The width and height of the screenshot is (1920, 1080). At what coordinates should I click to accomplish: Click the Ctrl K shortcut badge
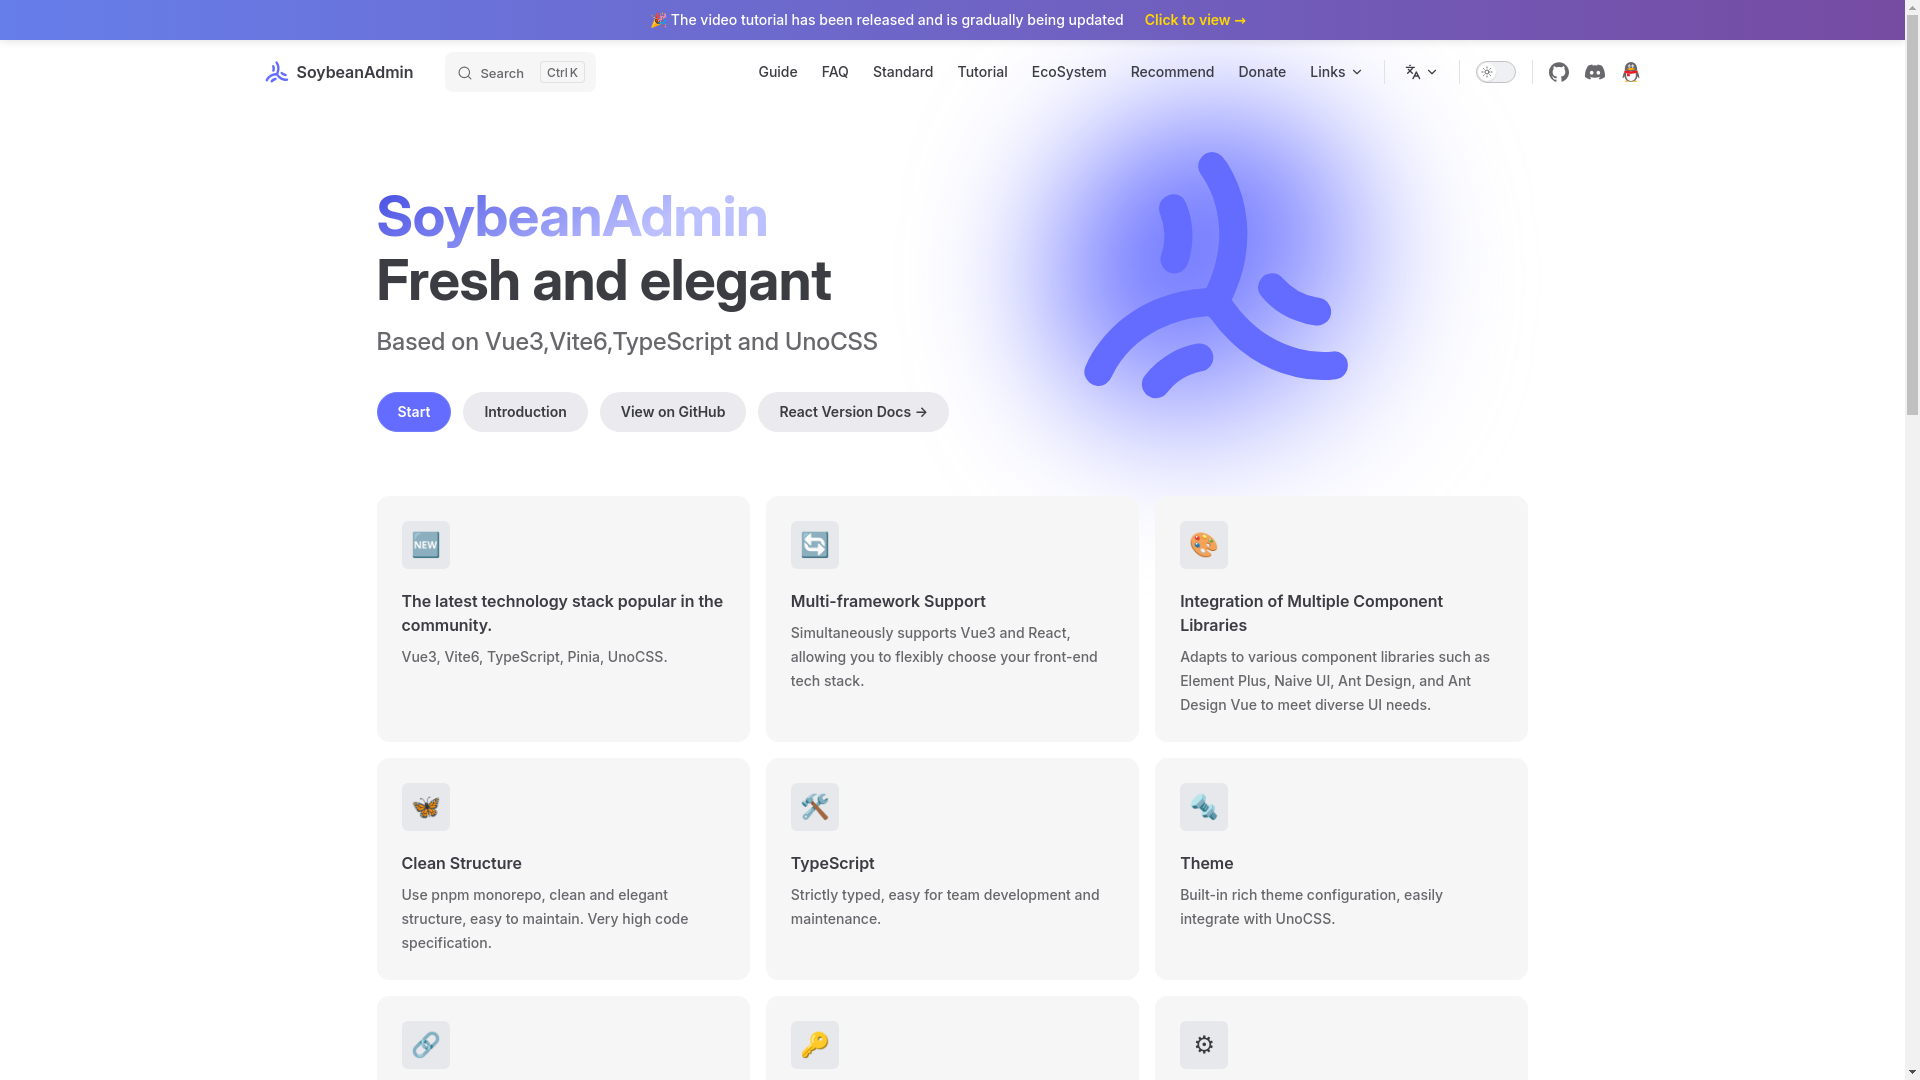[x=562, y=72]
